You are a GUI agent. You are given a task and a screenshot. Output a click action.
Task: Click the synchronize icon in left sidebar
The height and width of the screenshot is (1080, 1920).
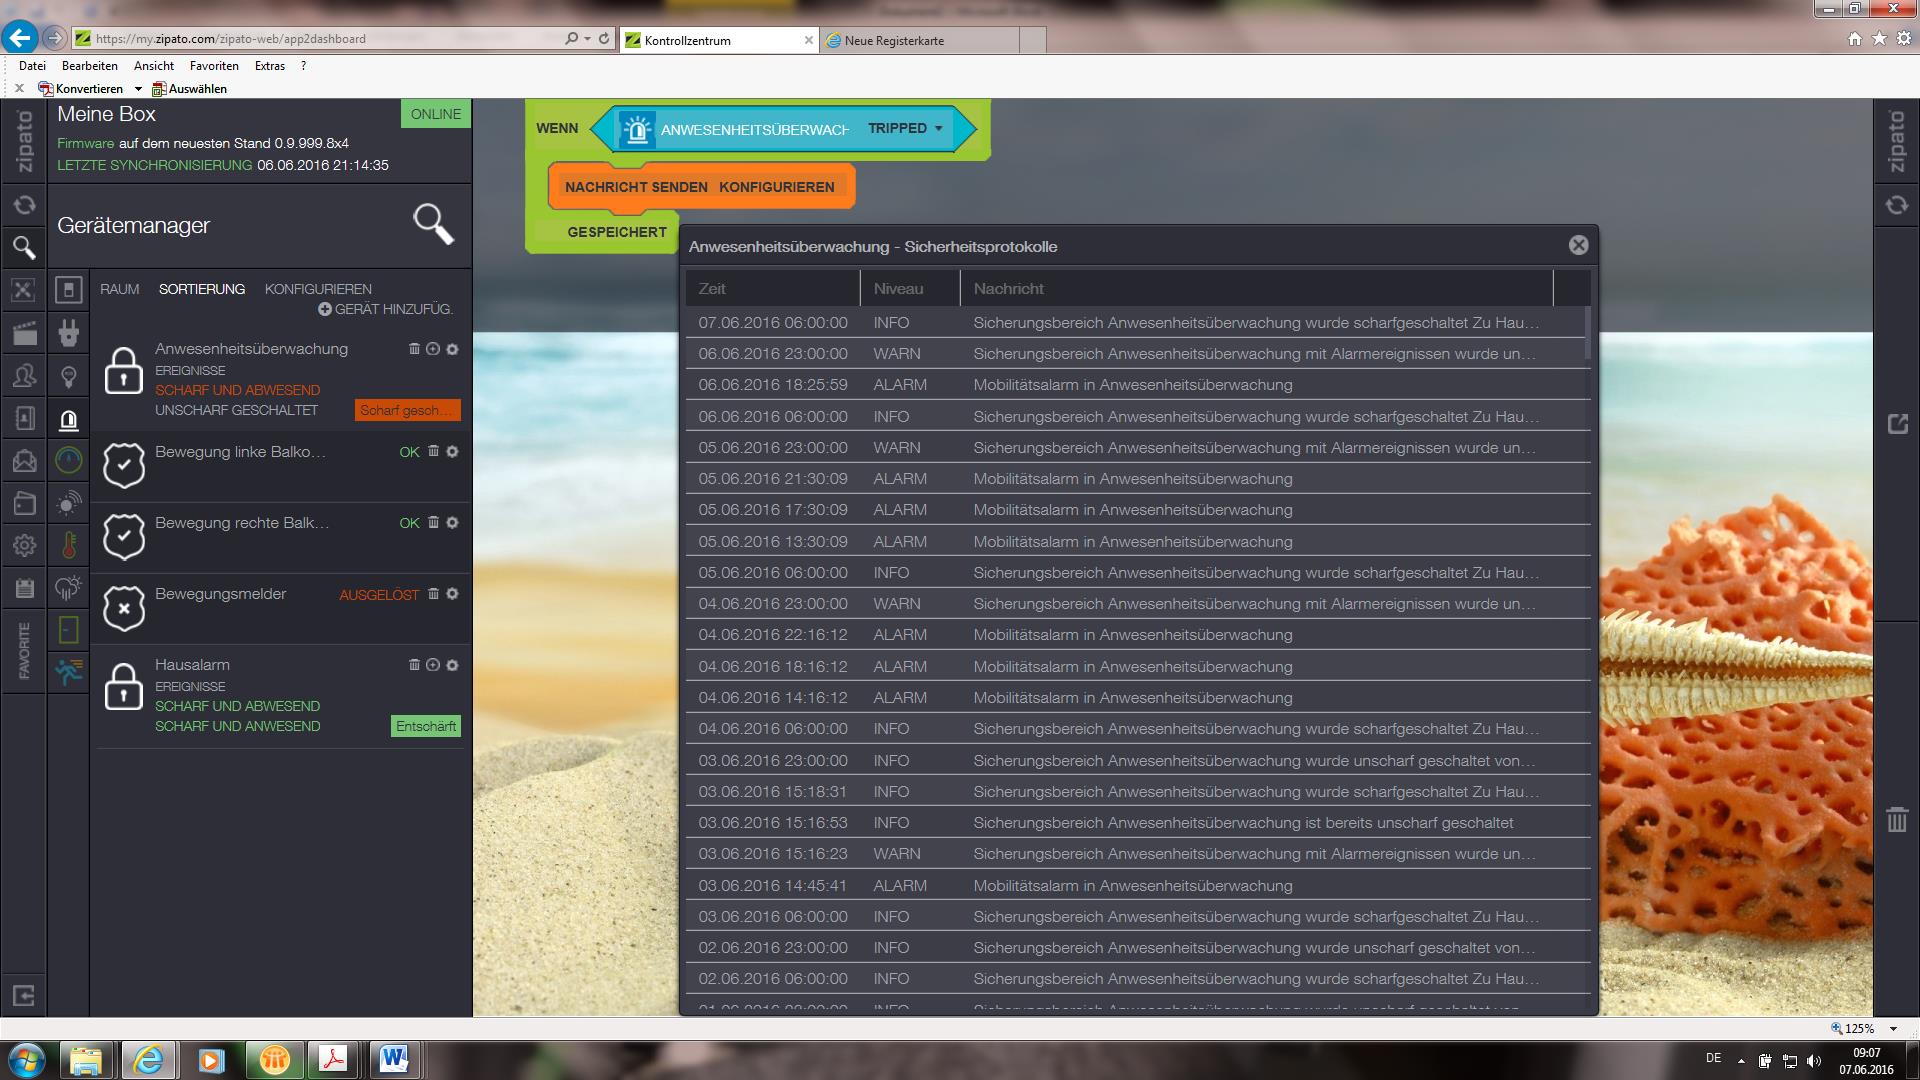coord(24,205)
